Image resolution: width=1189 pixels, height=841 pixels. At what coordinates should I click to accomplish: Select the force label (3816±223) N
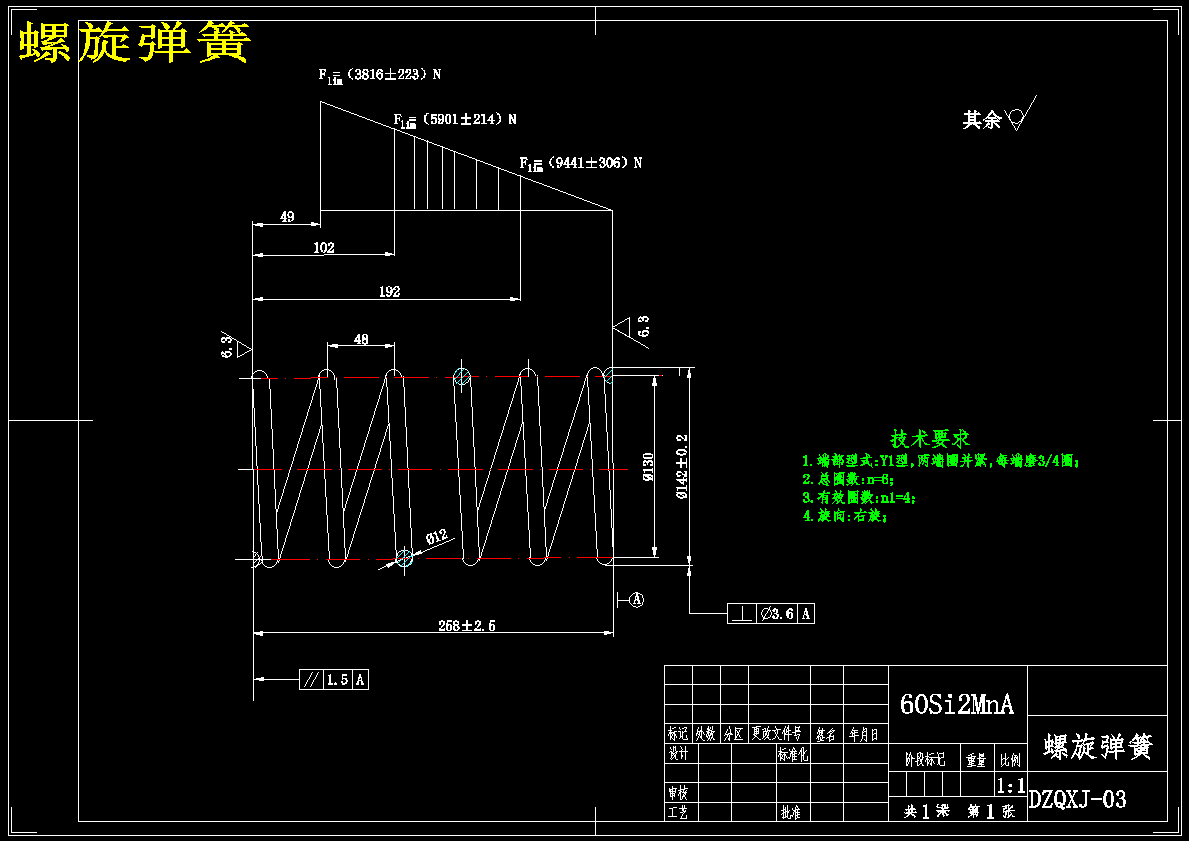[x=380, y=75]
